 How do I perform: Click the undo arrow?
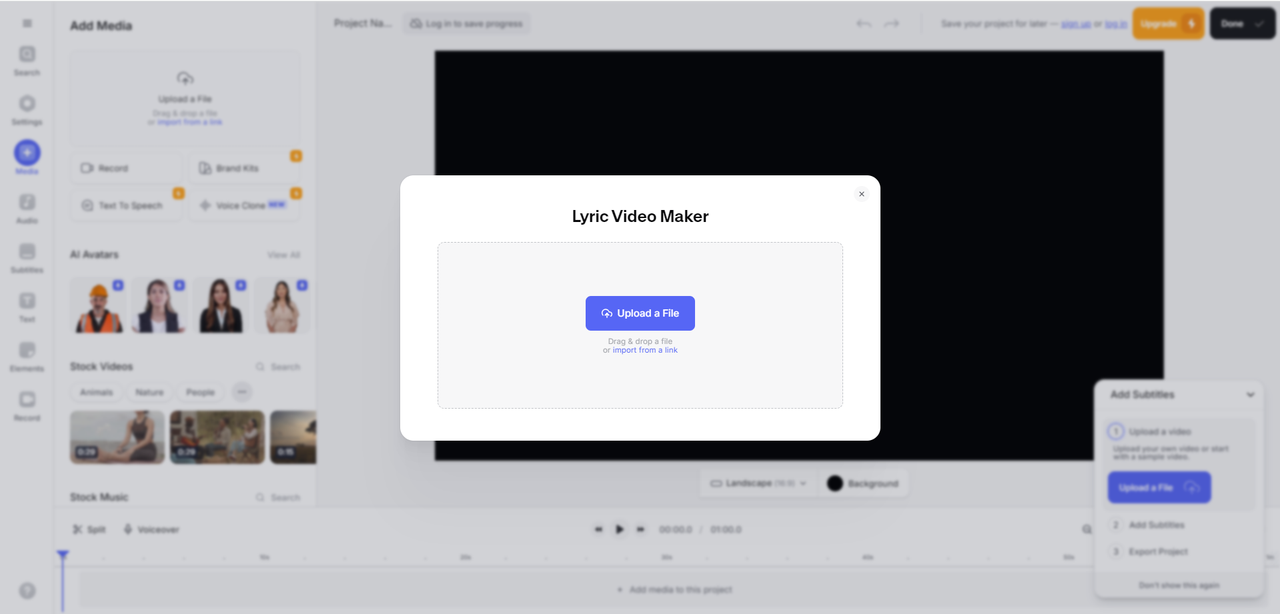(x=863, y=23)
